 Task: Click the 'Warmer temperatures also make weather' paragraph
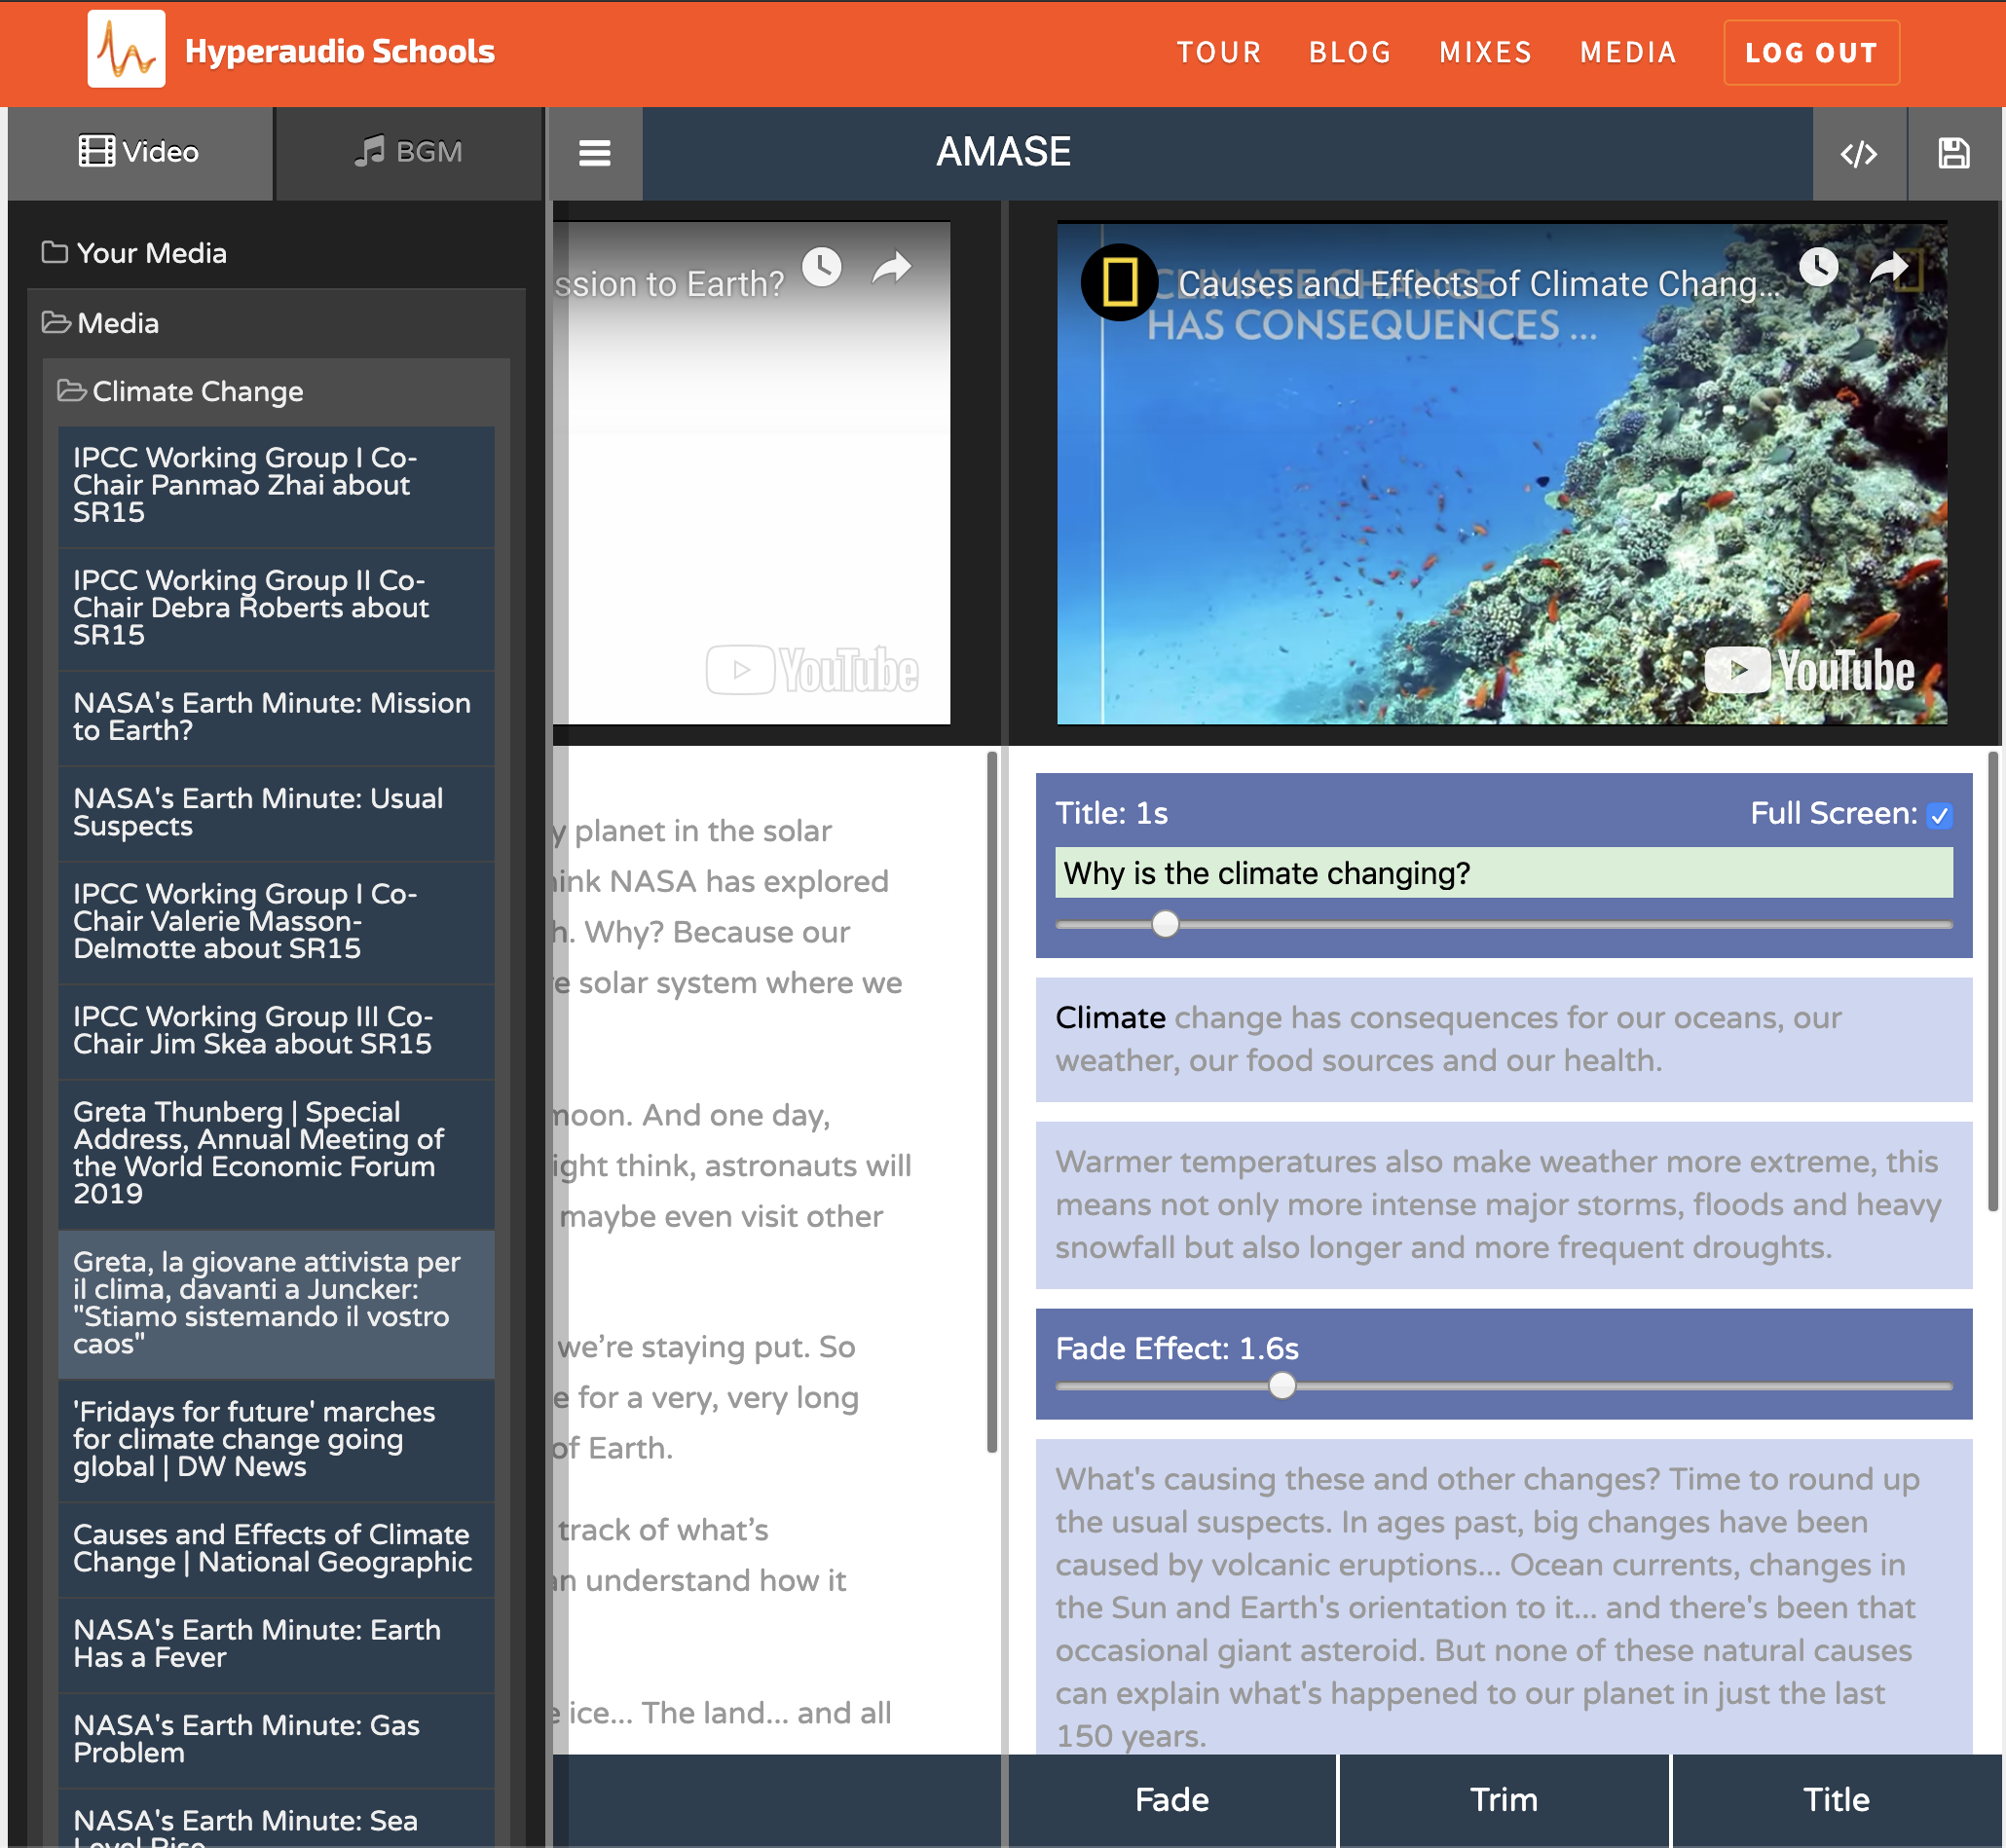pos(1504,1205)
